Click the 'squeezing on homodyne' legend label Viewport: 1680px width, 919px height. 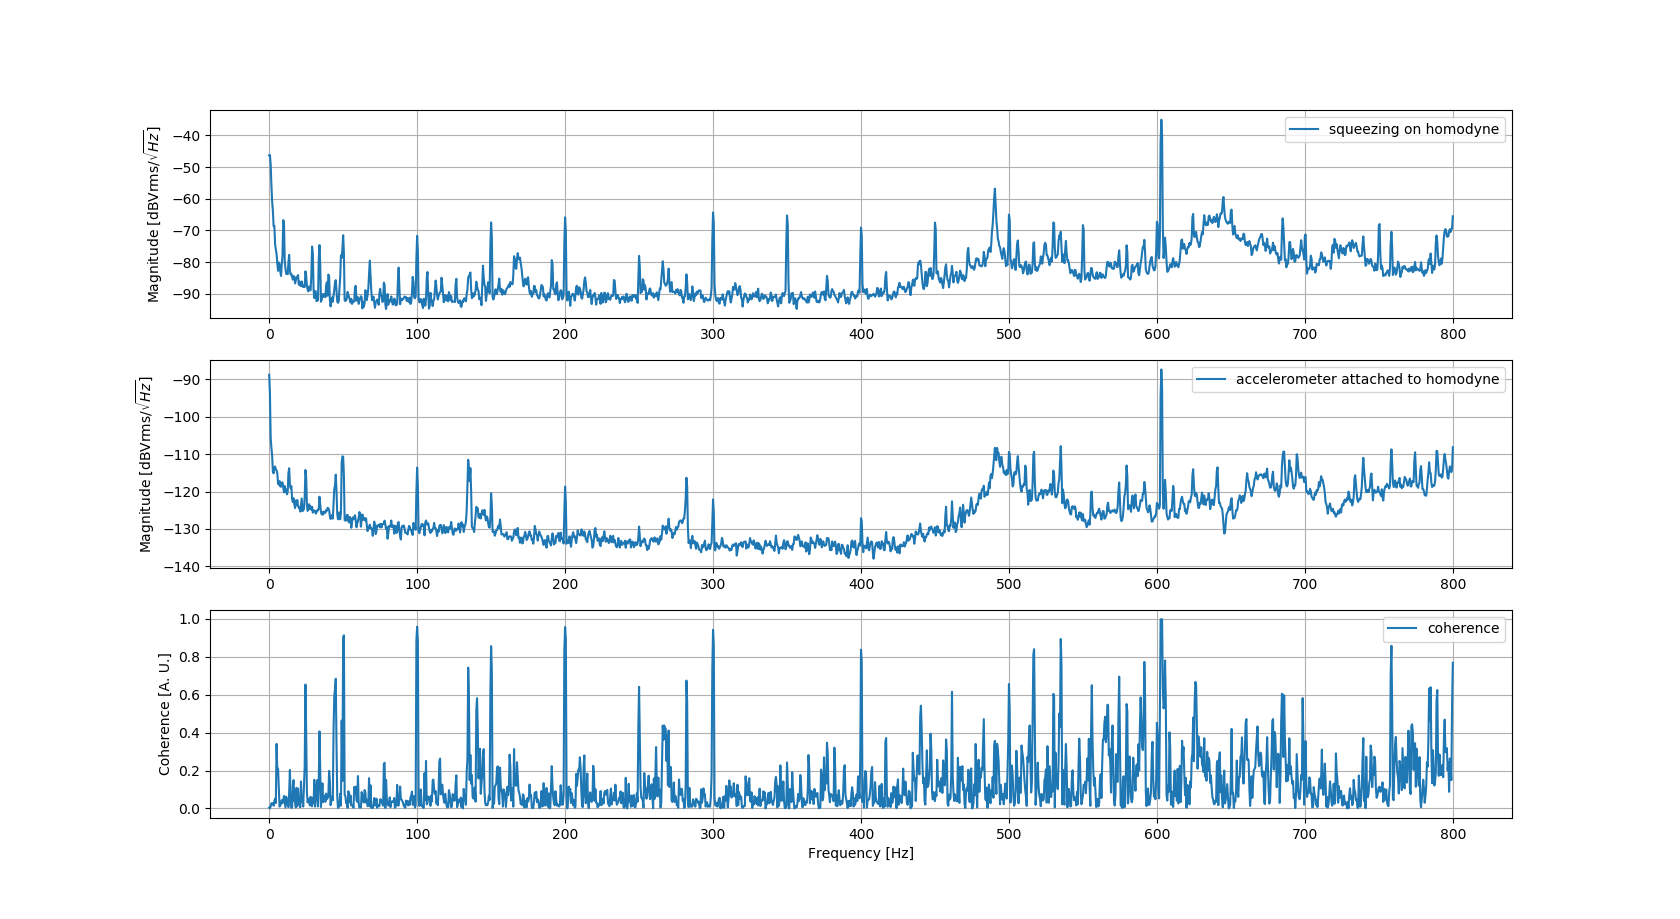pos(1413,129)
